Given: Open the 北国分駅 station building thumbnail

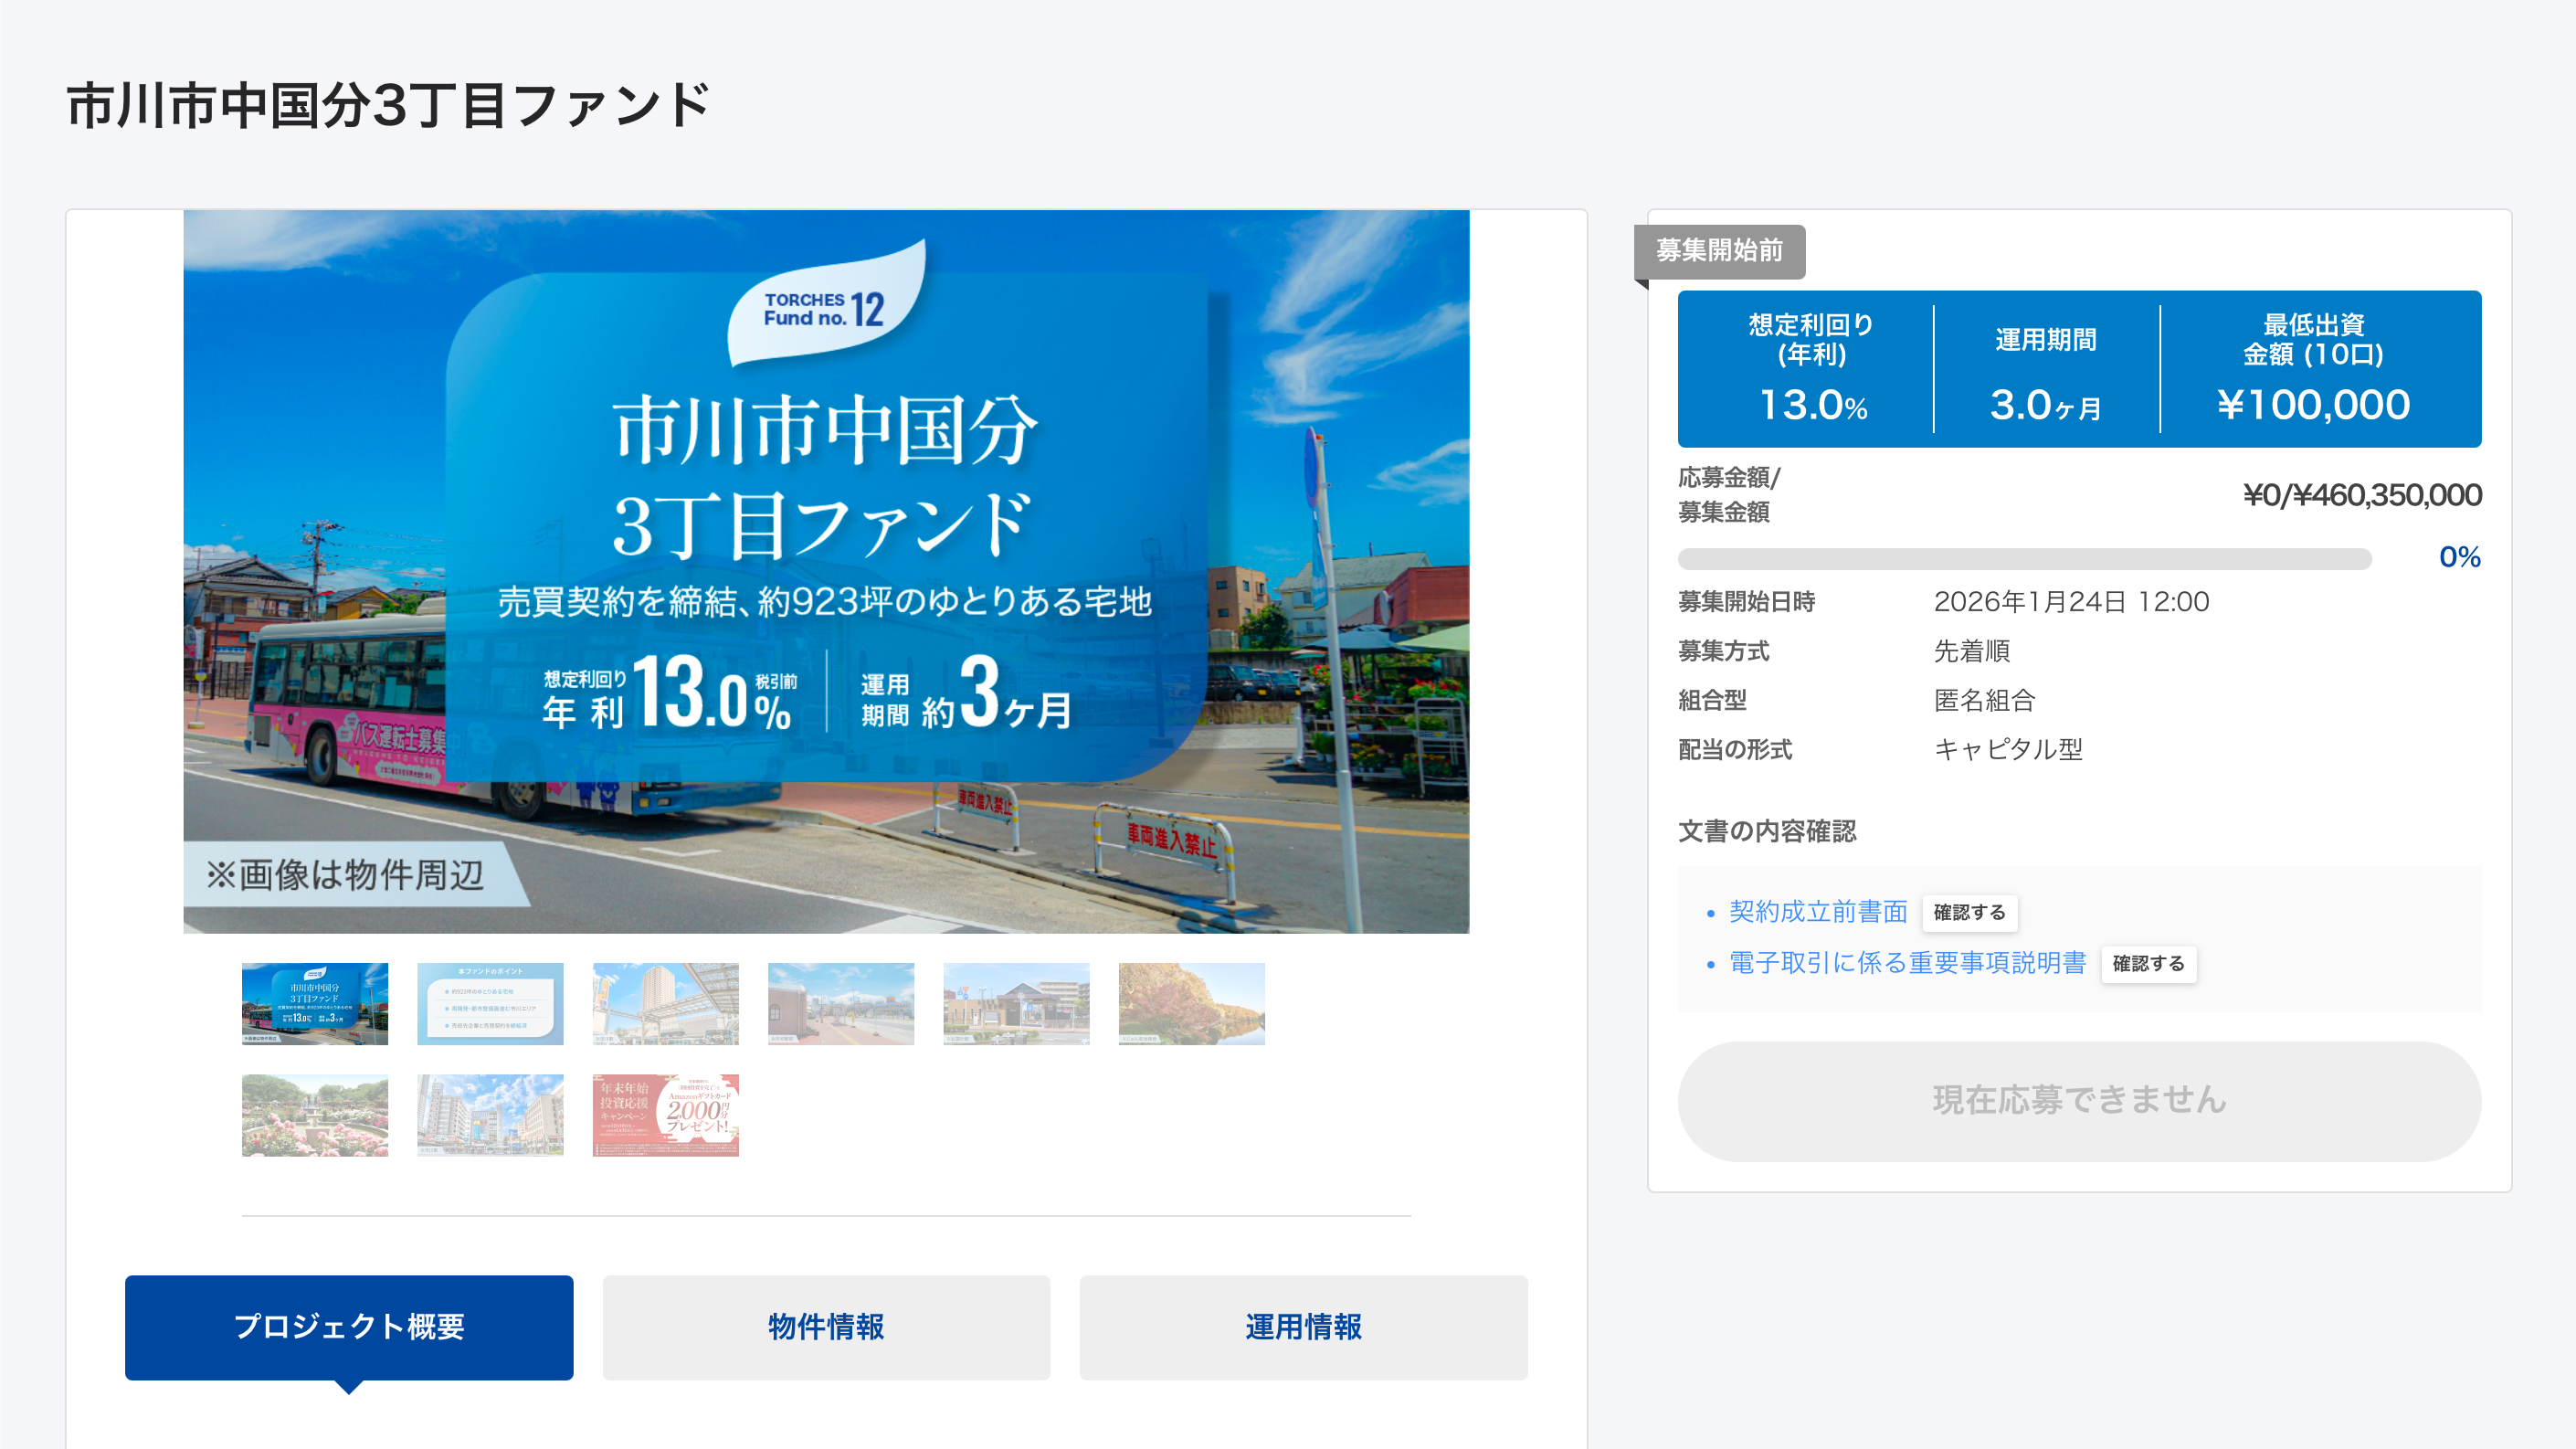Looking at the screenshot, I should (1016, 1003).
